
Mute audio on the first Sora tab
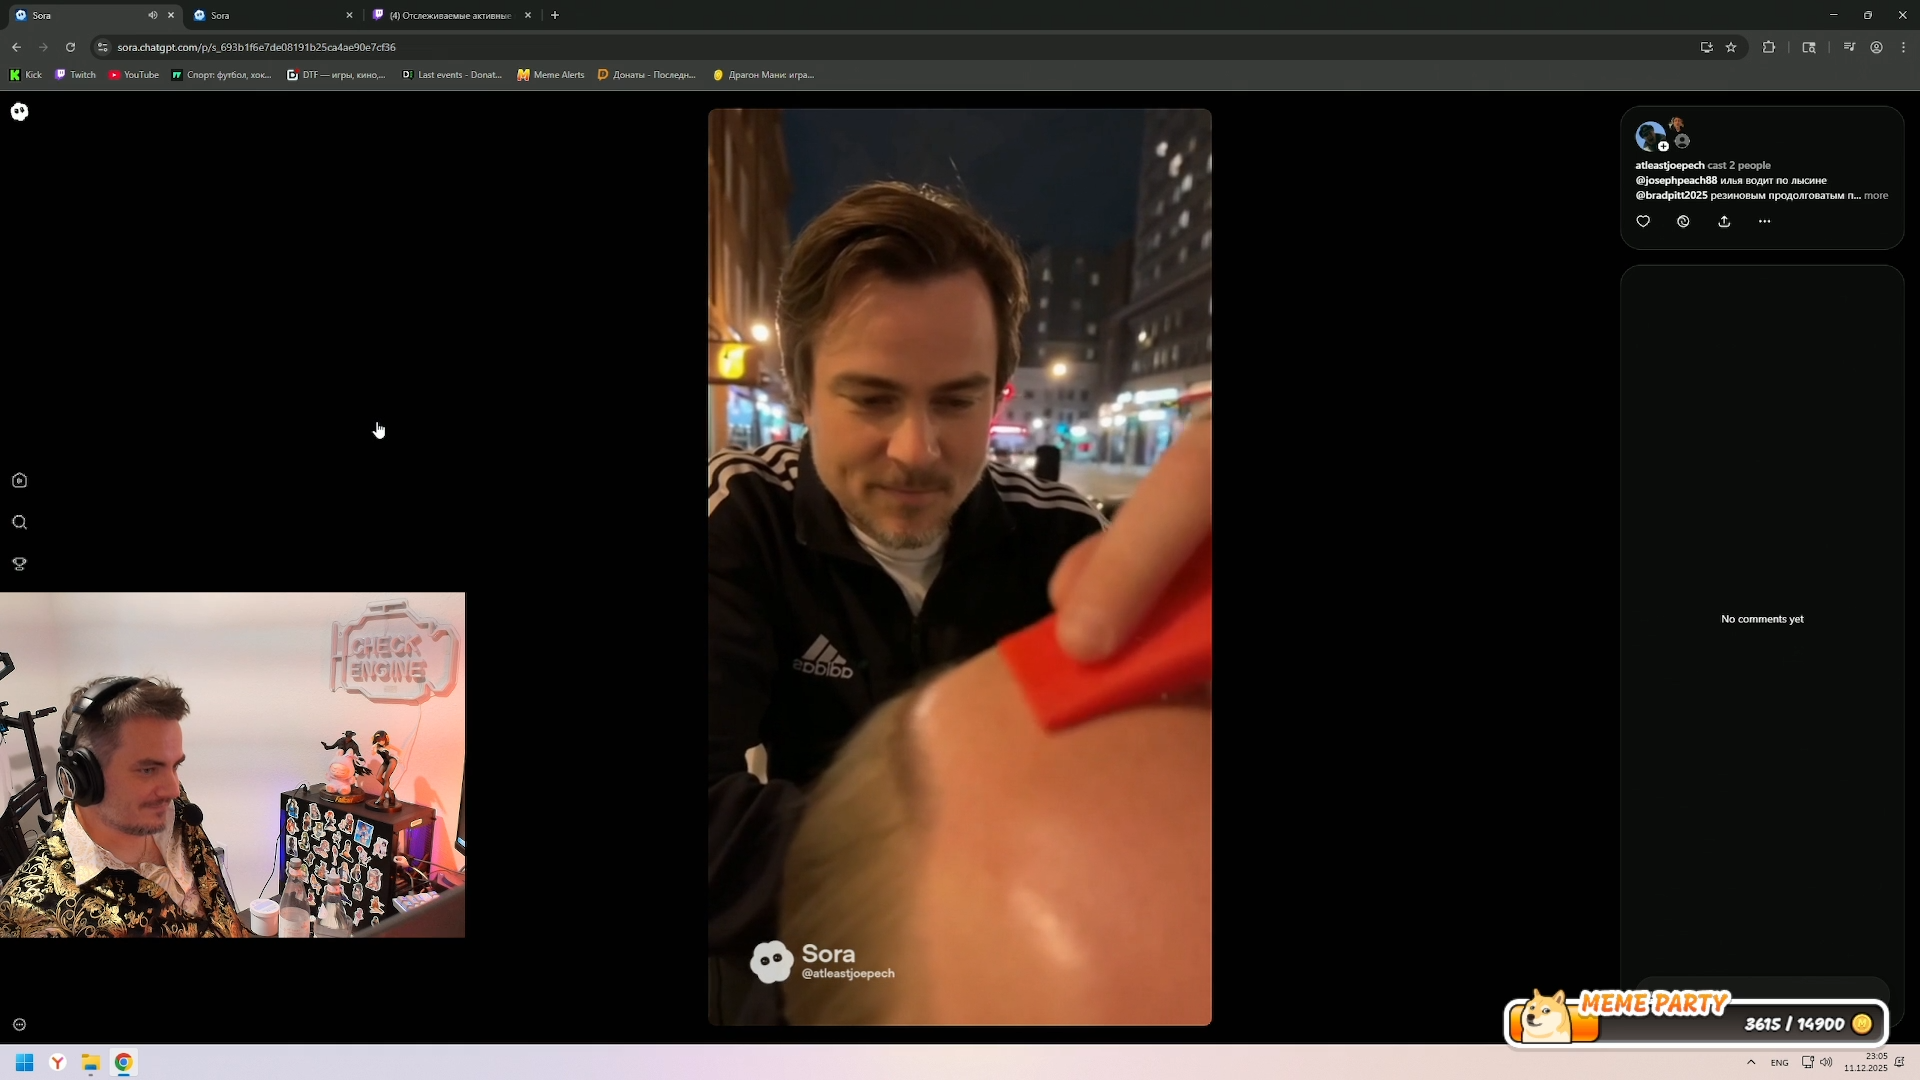pos(152,15)
